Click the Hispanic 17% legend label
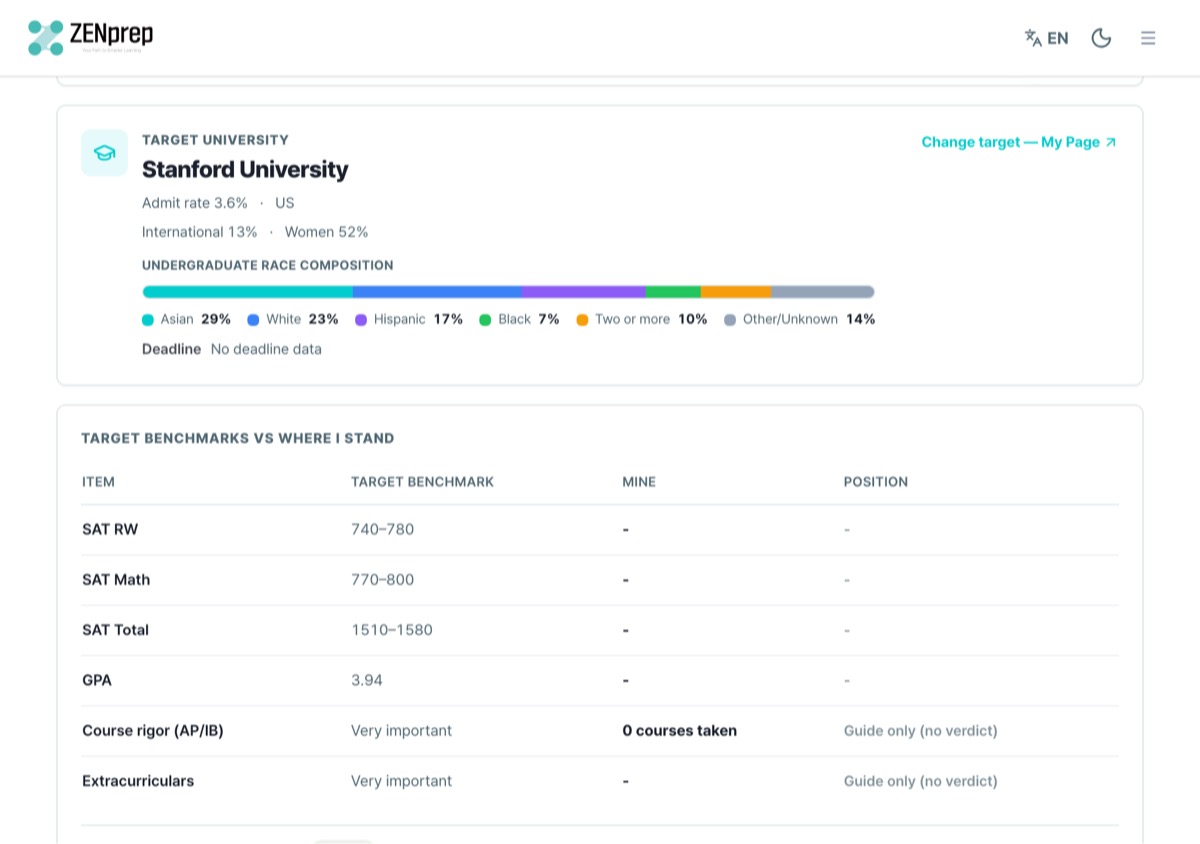This screenshot has width=1200, height=844. [x=418, y=319]
